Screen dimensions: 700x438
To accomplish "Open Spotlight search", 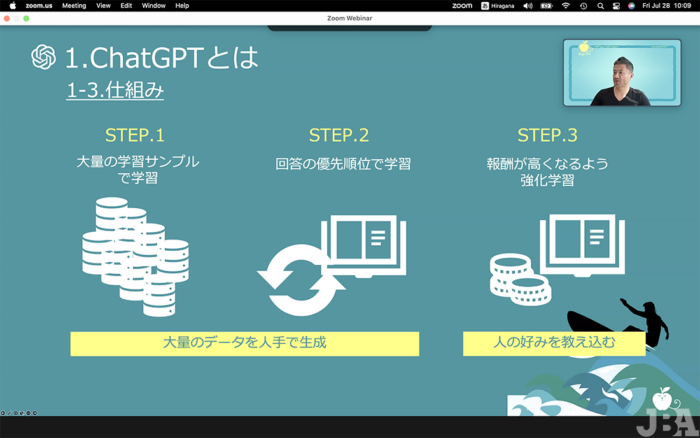I will (x=600, y=6).
